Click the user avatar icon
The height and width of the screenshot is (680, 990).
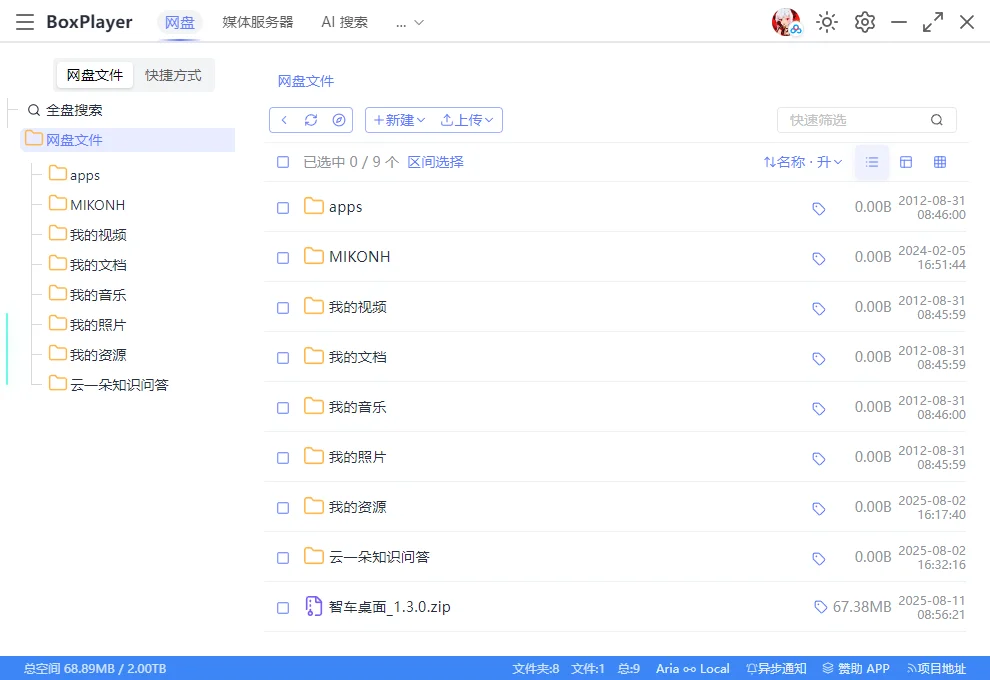click(x=786, y=22)
